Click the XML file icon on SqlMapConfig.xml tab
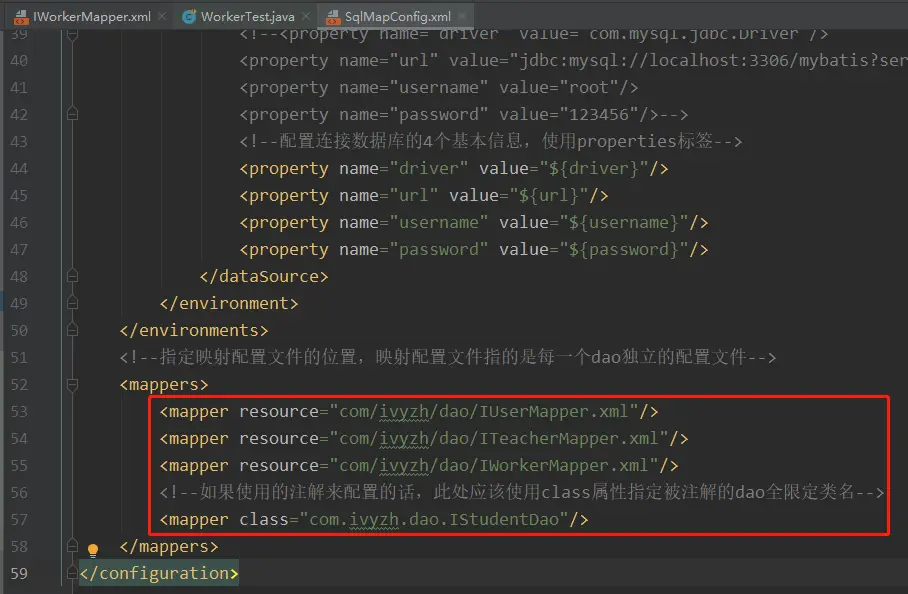 333,17
